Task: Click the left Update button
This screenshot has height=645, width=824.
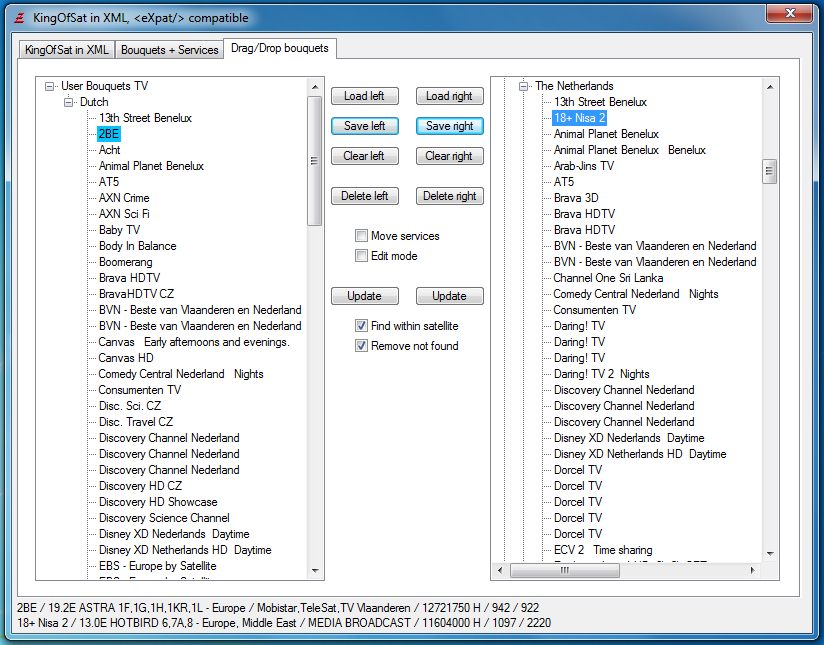Action: coord(365,296)
